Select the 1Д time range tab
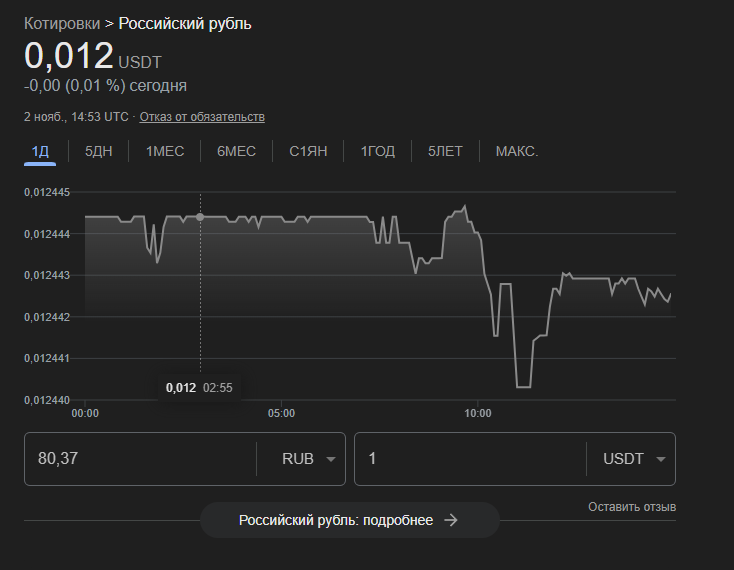Image resolution: width=734 pixels, height=570 pixels. (40, 152)
